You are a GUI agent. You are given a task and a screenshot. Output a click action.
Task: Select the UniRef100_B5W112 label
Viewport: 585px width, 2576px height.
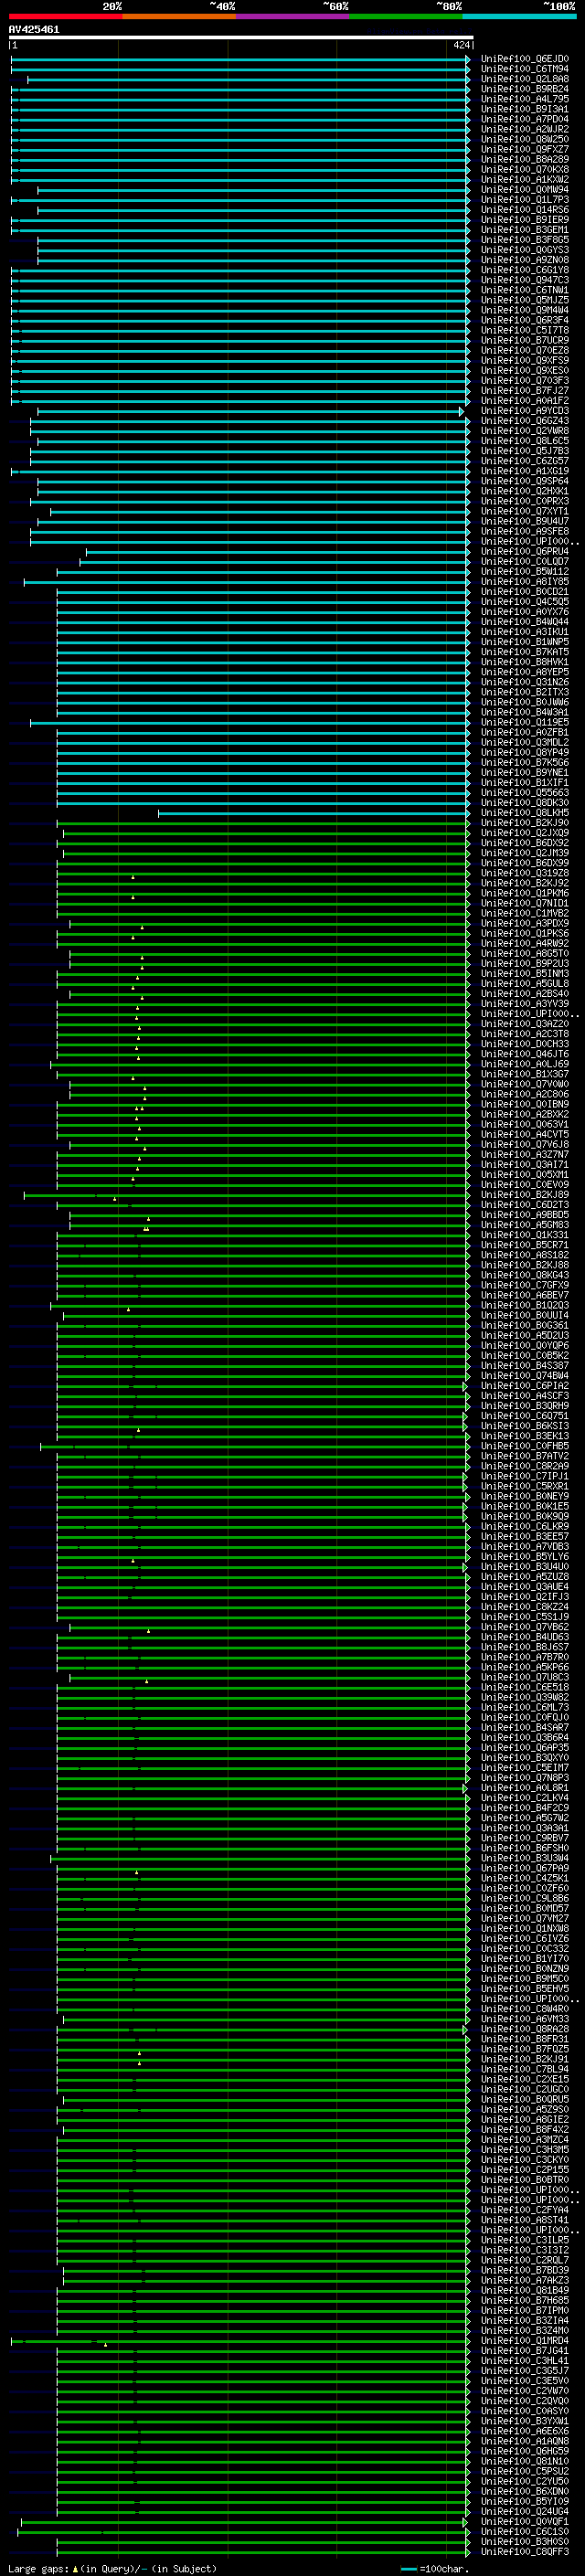coord(525,571)
